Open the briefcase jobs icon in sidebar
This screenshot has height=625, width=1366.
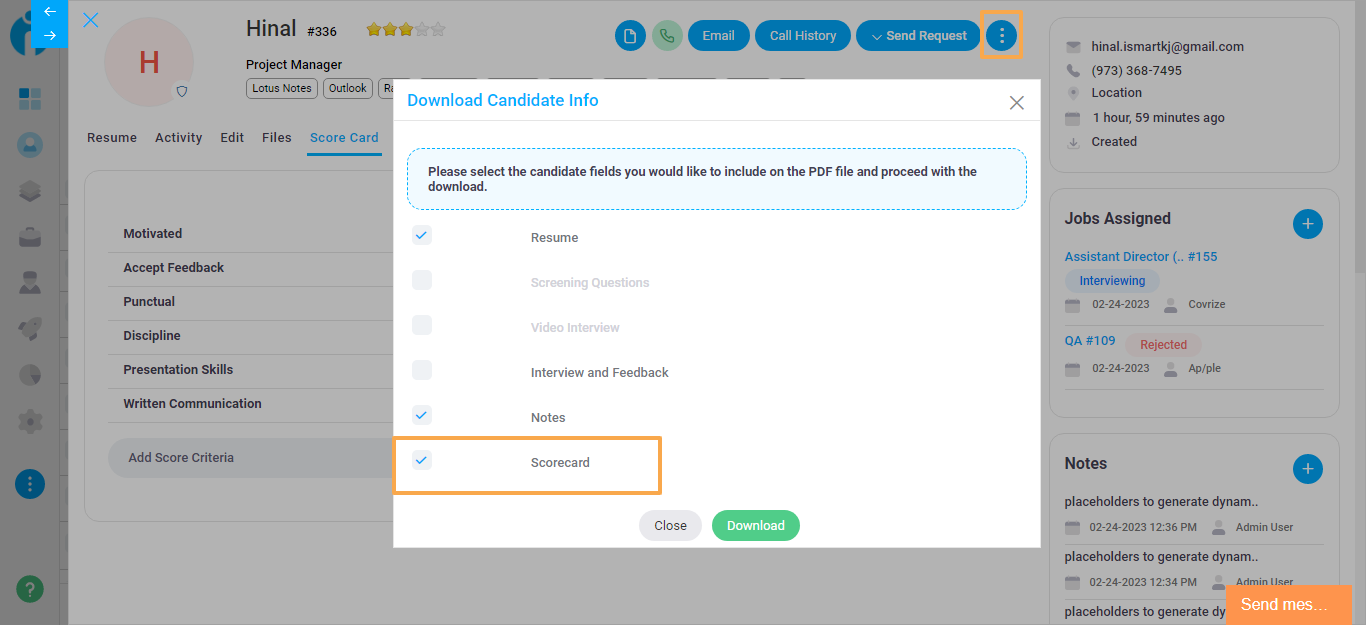click(30, 237)
